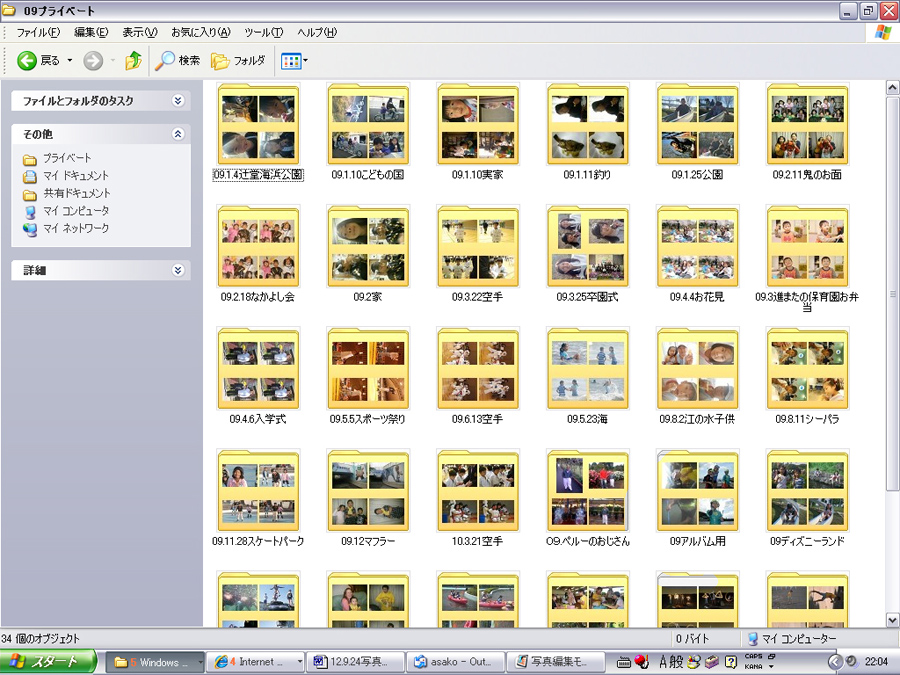Go to the マイ ネットワーク link
Viewport: 900px width, 675px height.
coord(75,229)
